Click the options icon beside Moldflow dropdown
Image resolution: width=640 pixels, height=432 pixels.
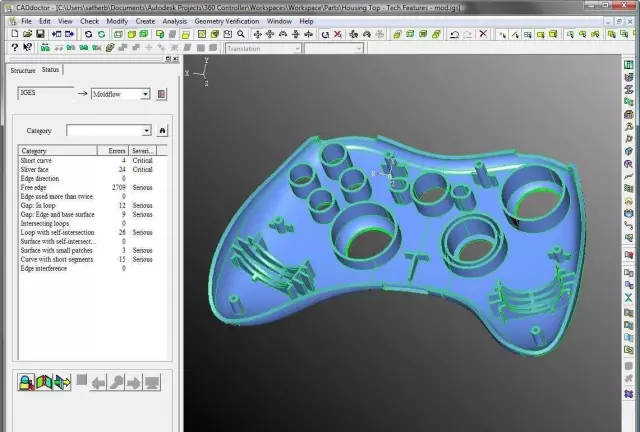162,94
